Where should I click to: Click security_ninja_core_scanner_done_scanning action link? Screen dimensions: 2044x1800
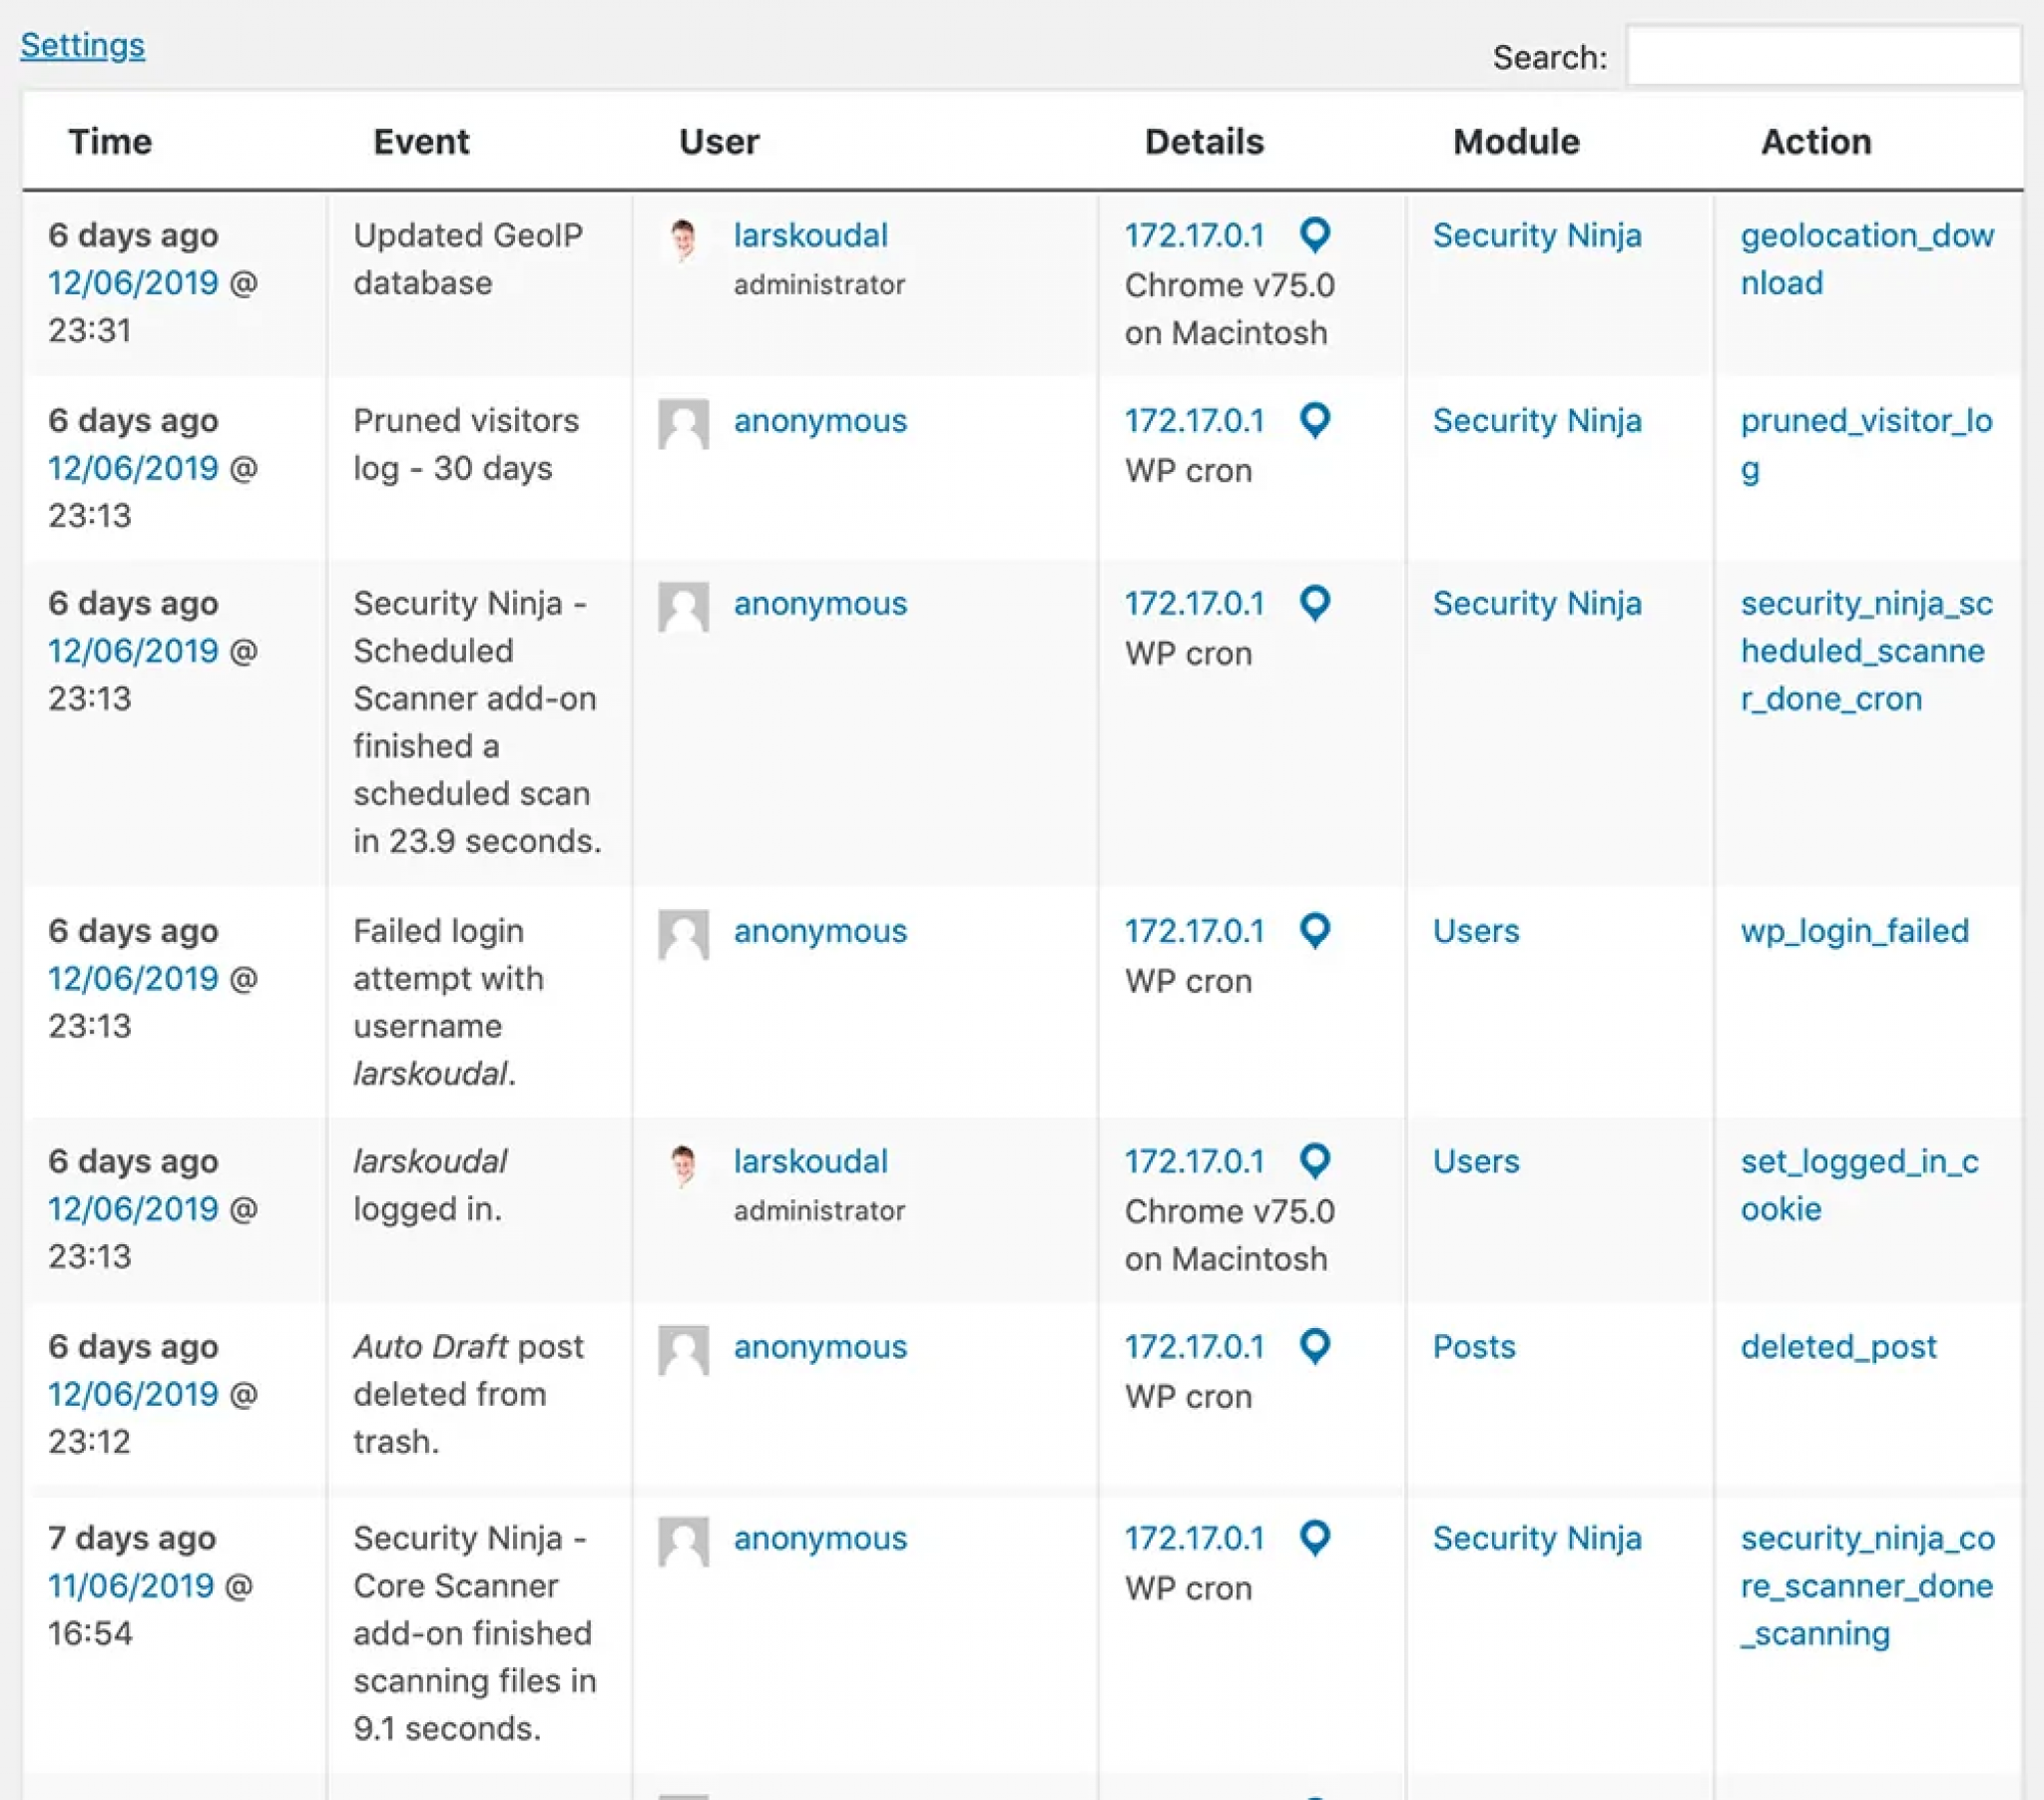1867,1586
